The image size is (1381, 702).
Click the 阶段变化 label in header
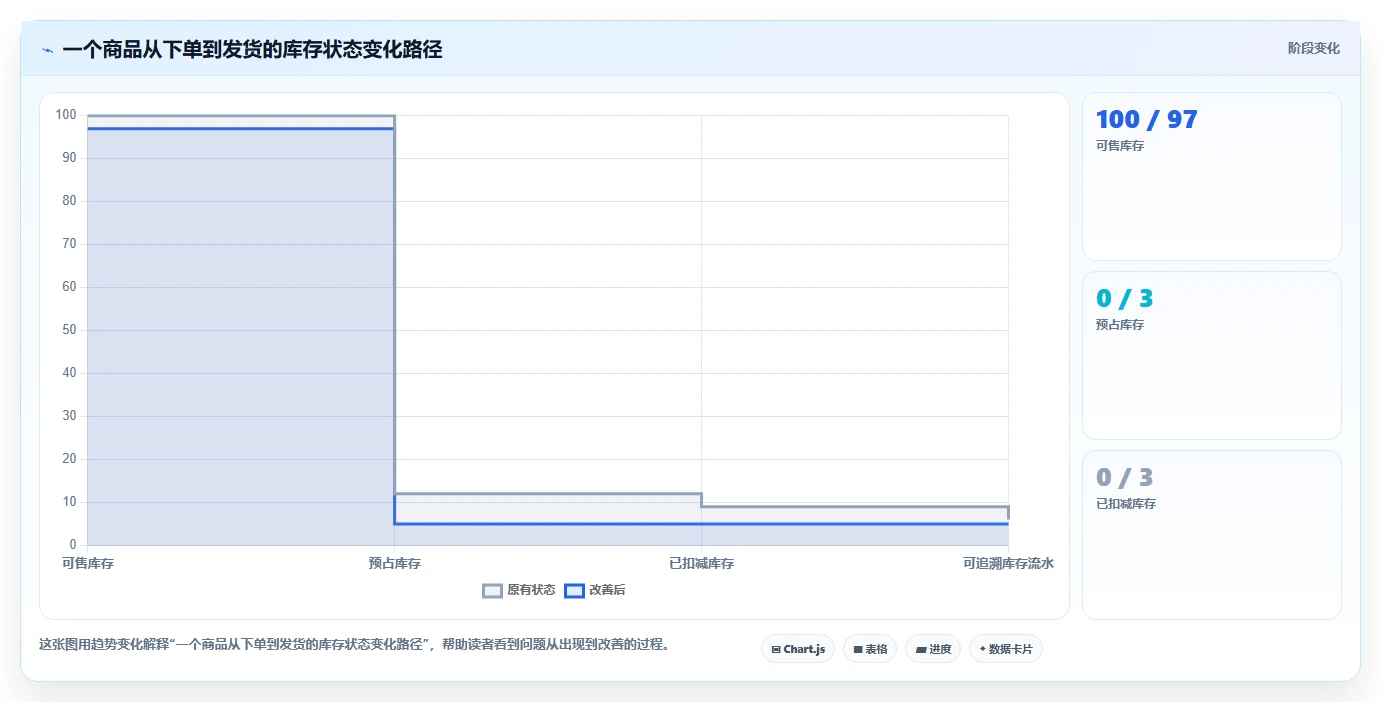(1313, 48)
